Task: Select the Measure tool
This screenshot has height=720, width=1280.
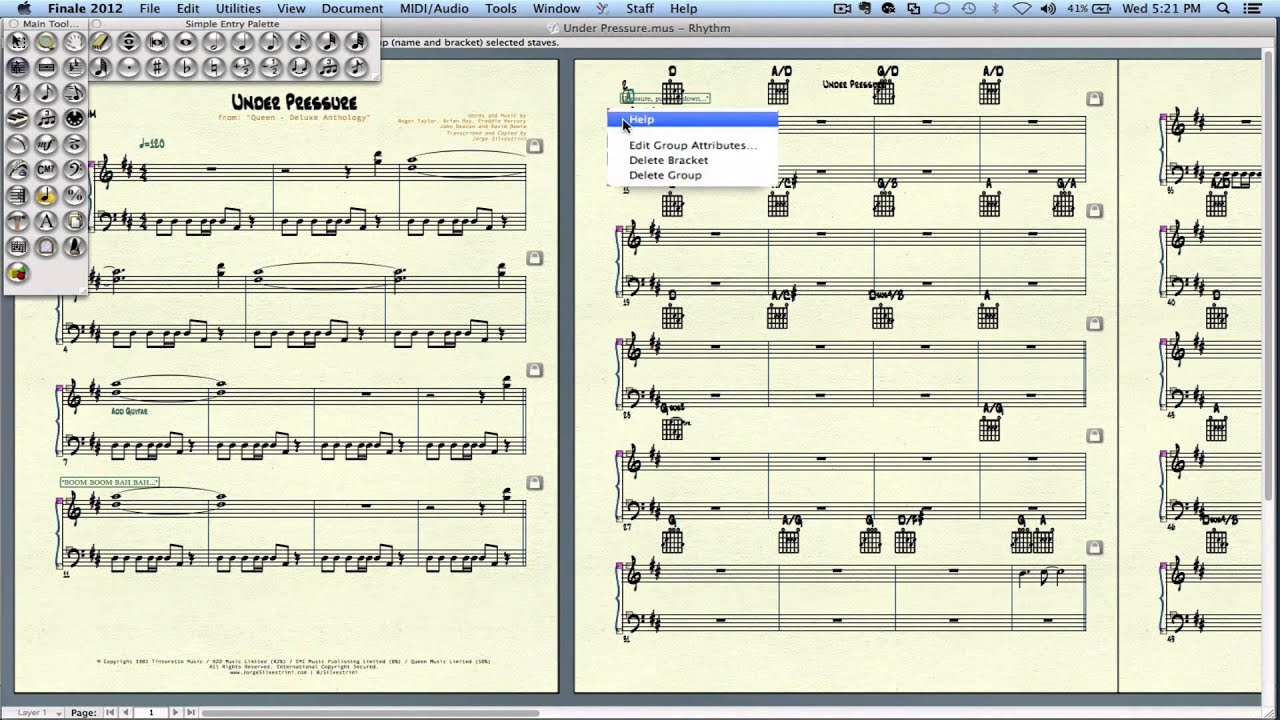Action: click(x=46, y=68)
